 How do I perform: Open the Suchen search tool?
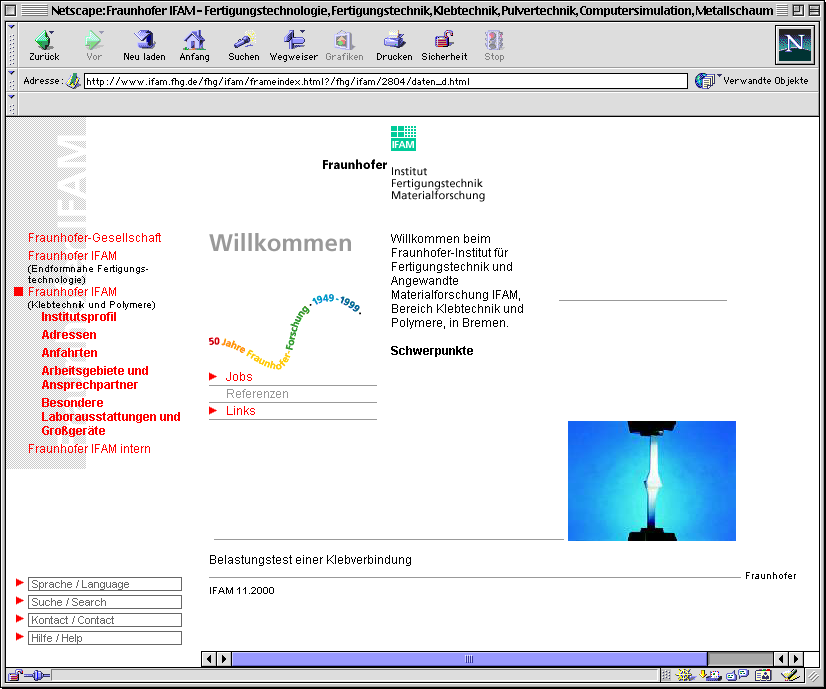244,45
